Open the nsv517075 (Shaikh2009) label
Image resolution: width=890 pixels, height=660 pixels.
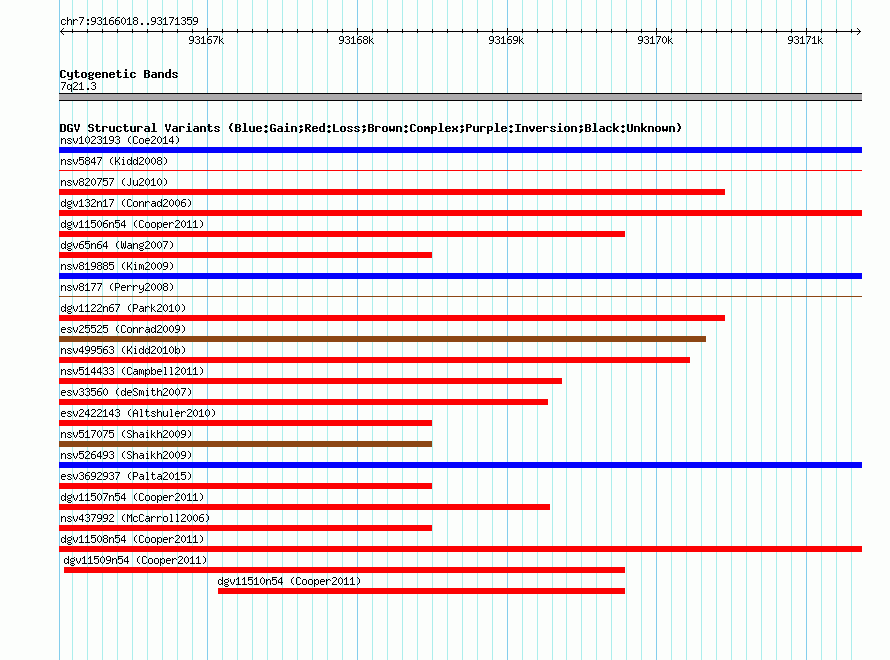[x=126, y=434]
